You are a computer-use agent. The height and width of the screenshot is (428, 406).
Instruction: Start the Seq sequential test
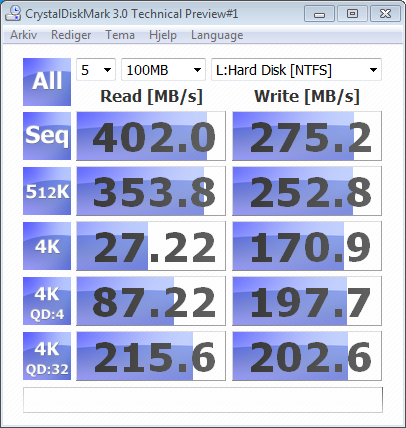(x=47, y=136)
